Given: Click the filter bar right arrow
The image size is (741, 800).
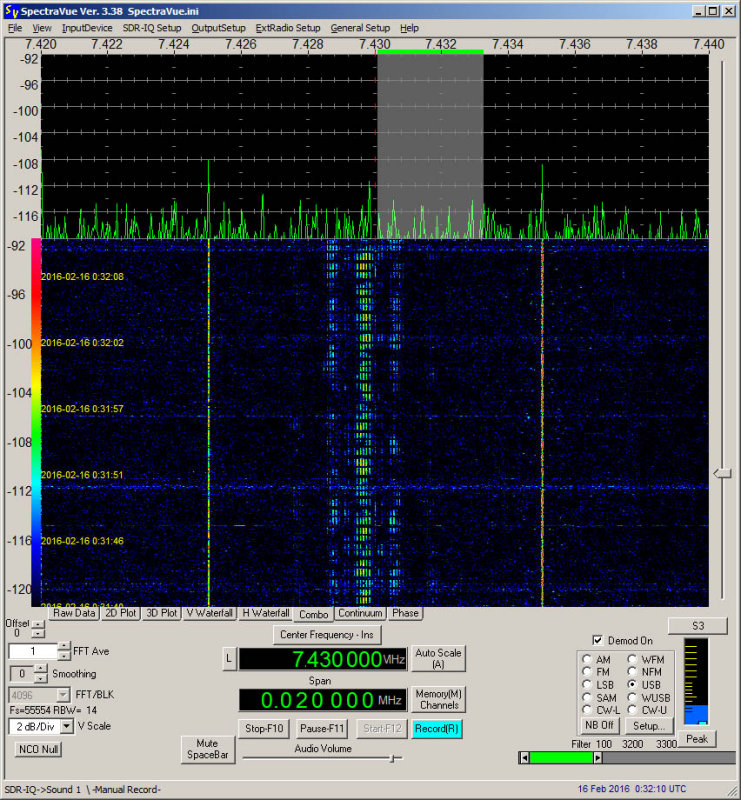Looking at the screenshot, I should [598, 758].
